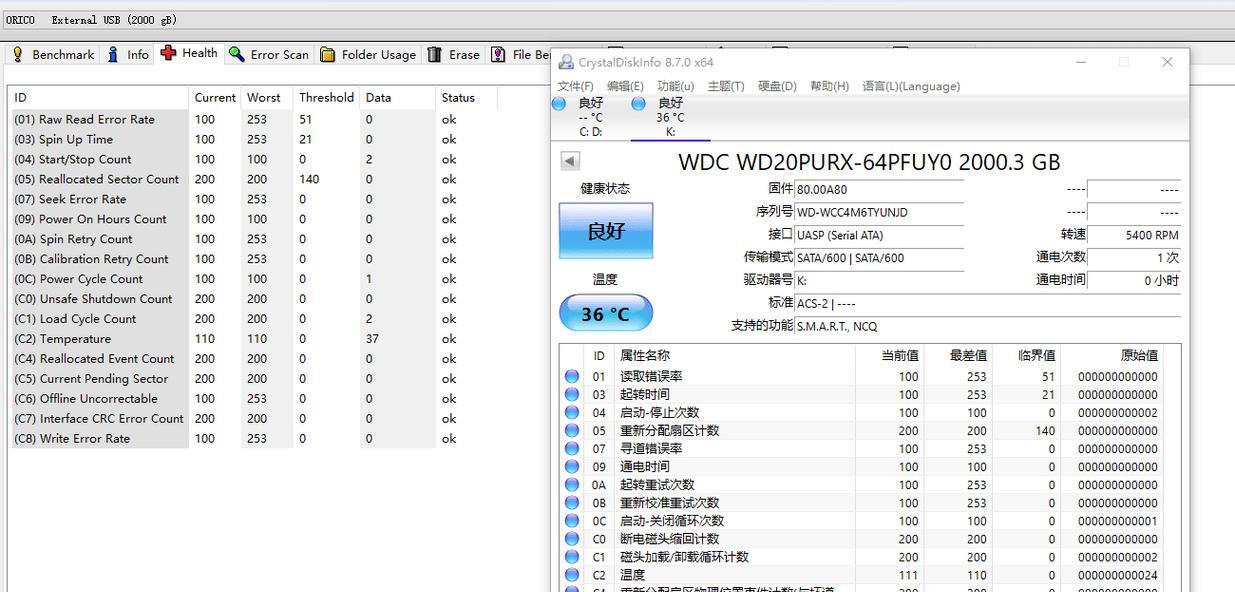This screenshot has width=1235, height=592.
Task: Select the (C5) Current Pending Sector row
Action: click(253, 379)
